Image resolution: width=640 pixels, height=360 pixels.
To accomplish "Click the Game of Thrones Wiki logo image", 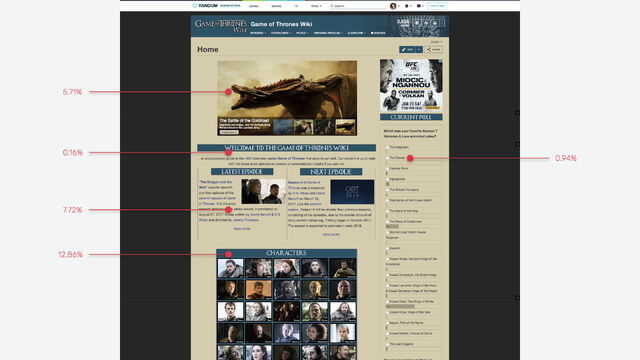I will click(220, 26).
